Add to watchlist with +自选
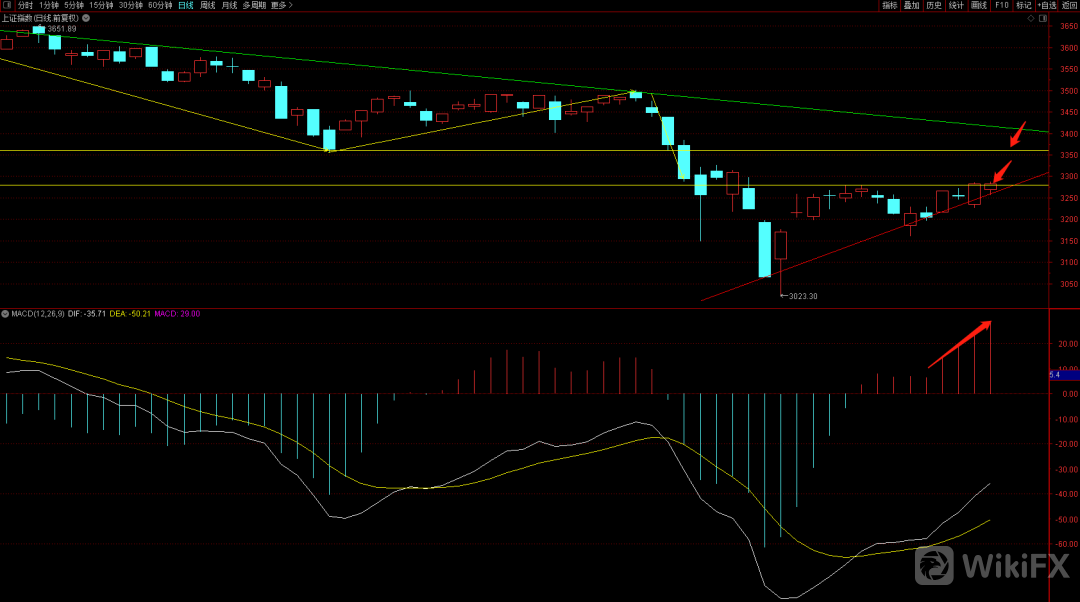The height and width of the screenshot is (602, 1080). click(x=1047, y=5)
